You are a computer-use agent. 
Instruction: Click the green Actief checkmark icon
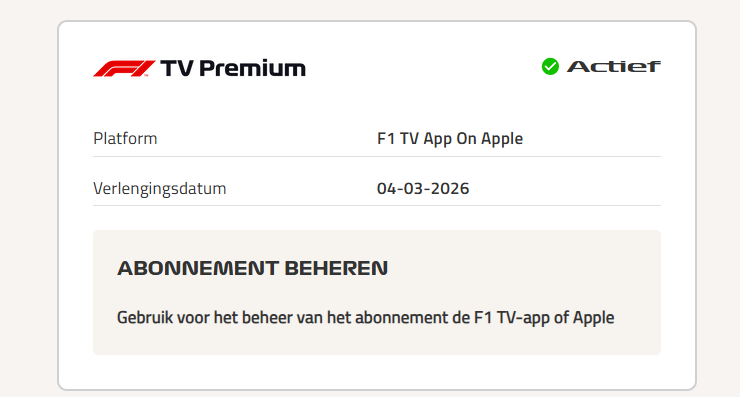click(550, 67)
